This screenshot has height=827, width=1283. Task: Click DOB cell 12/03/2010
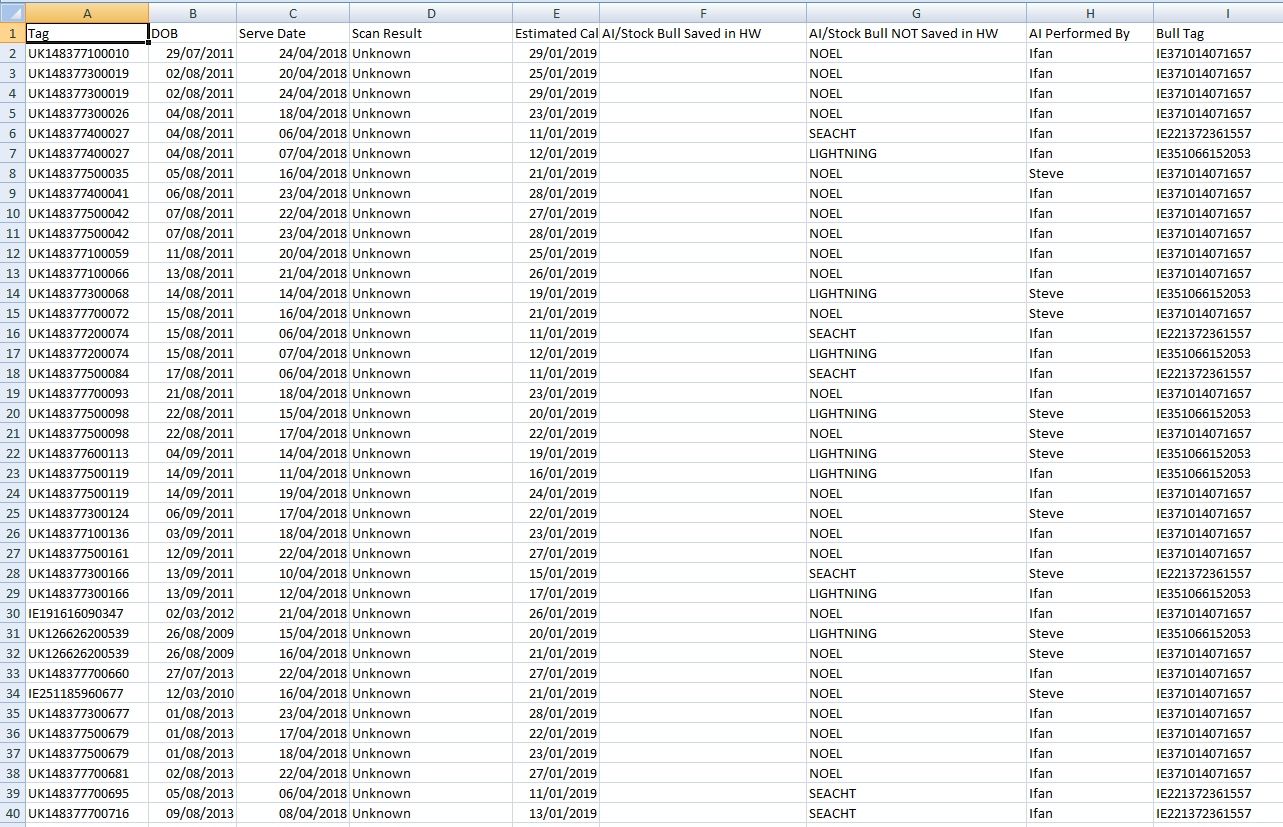pyautogui.click(x=193, y=693)
